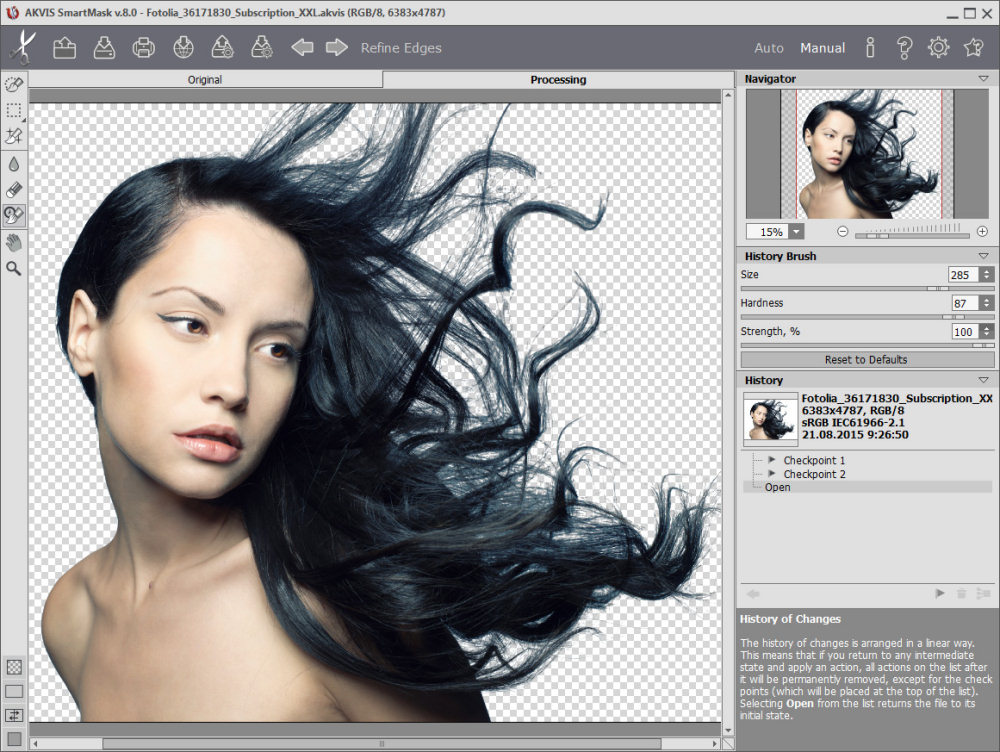Image resolution: width=1000 pixels, height=752 pixels.
Task: Switch to the light solid background swatch
Action: tap(14, 691)
